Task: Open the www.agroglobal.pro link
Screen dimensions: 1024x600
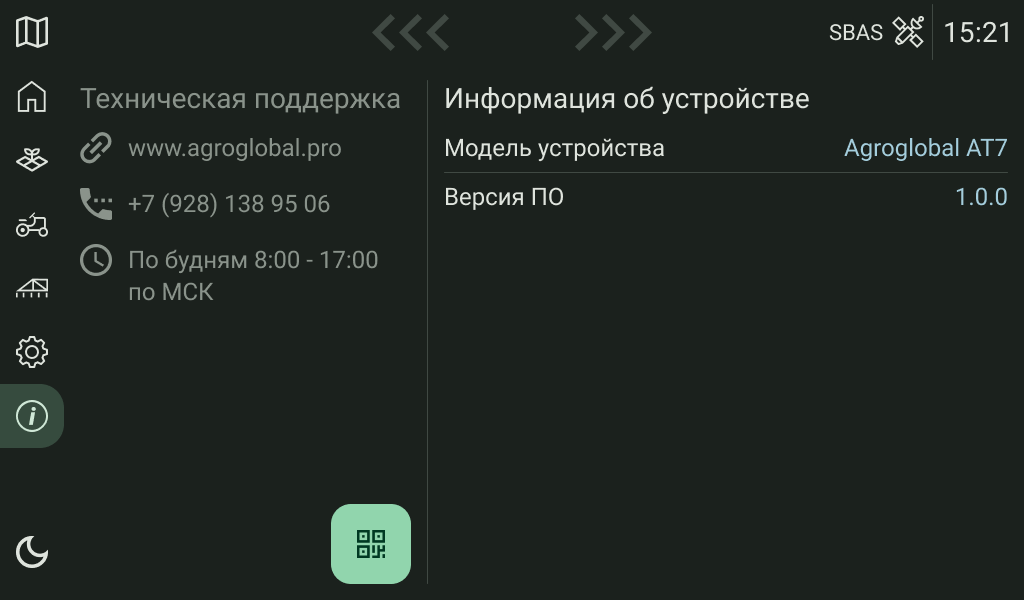Action: [233, 147]
